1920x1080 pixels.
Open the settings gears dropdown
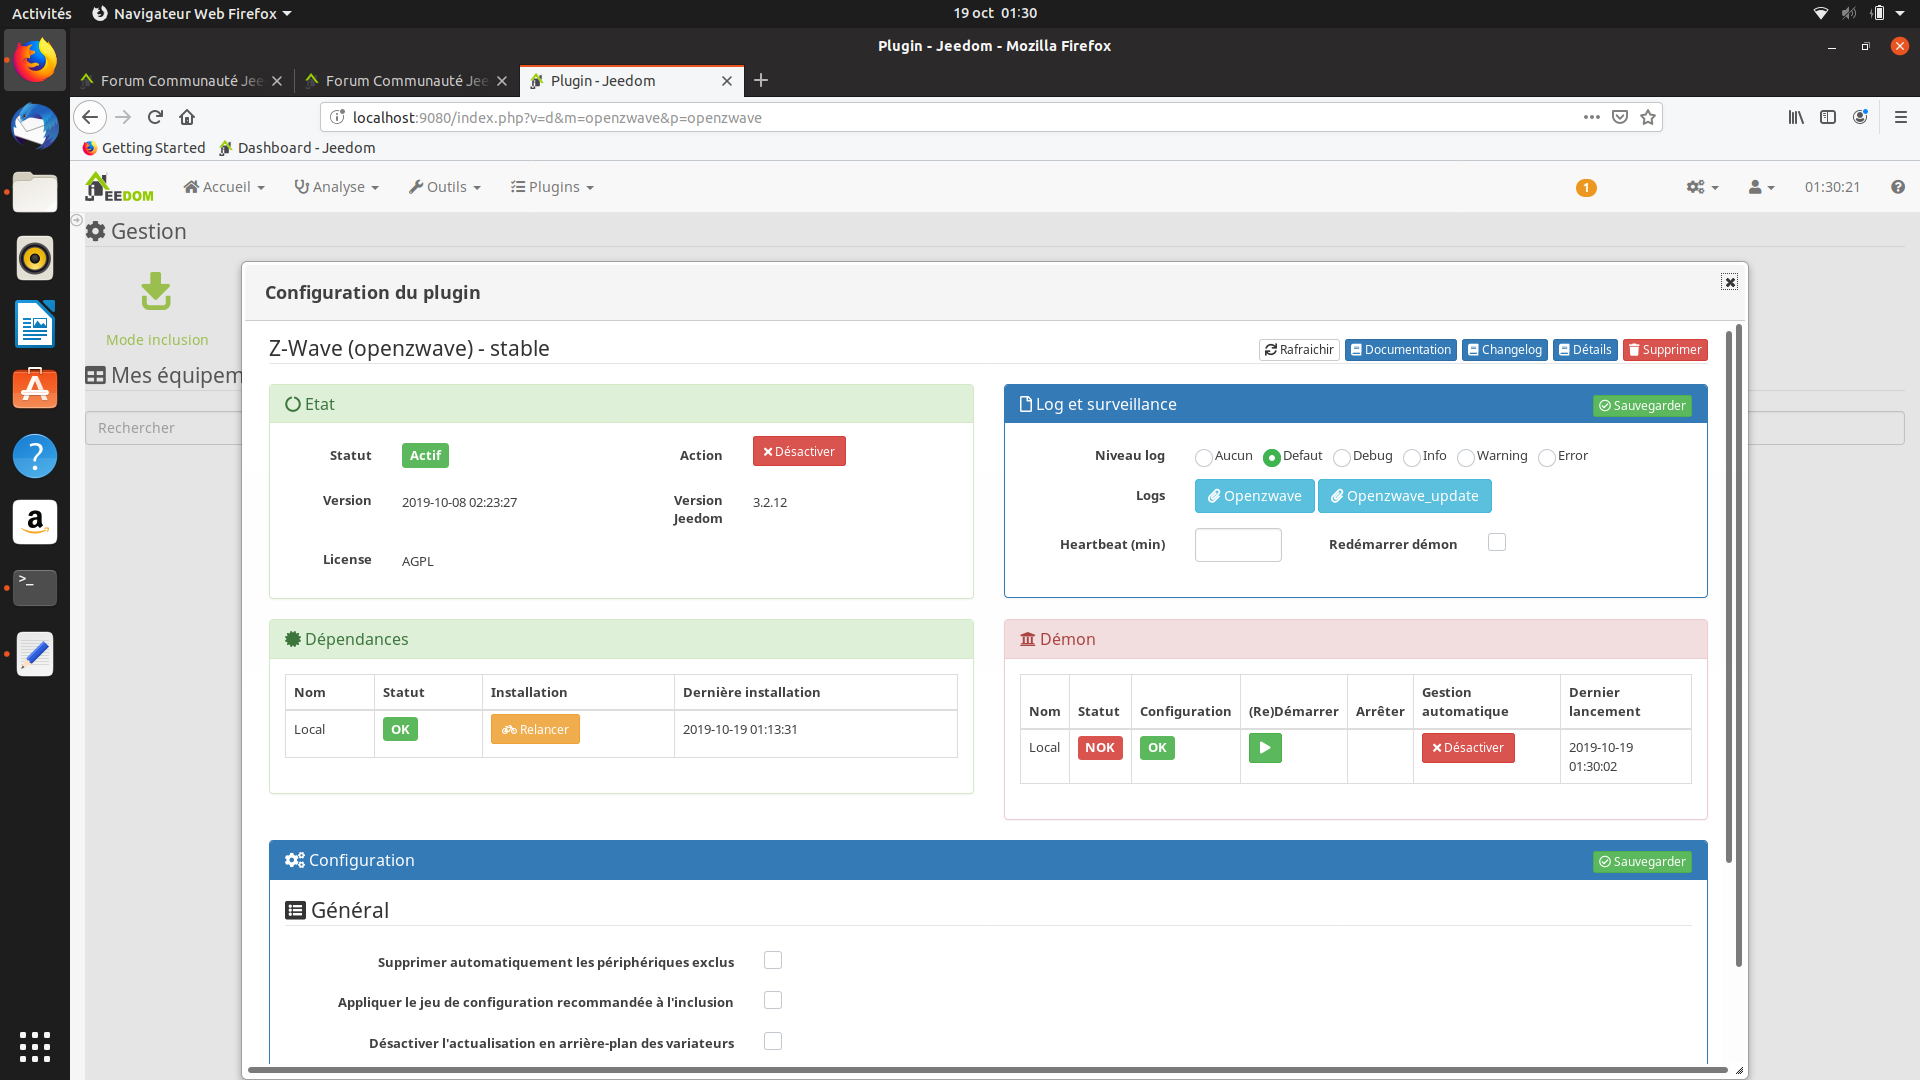[x=1702, y=187]
